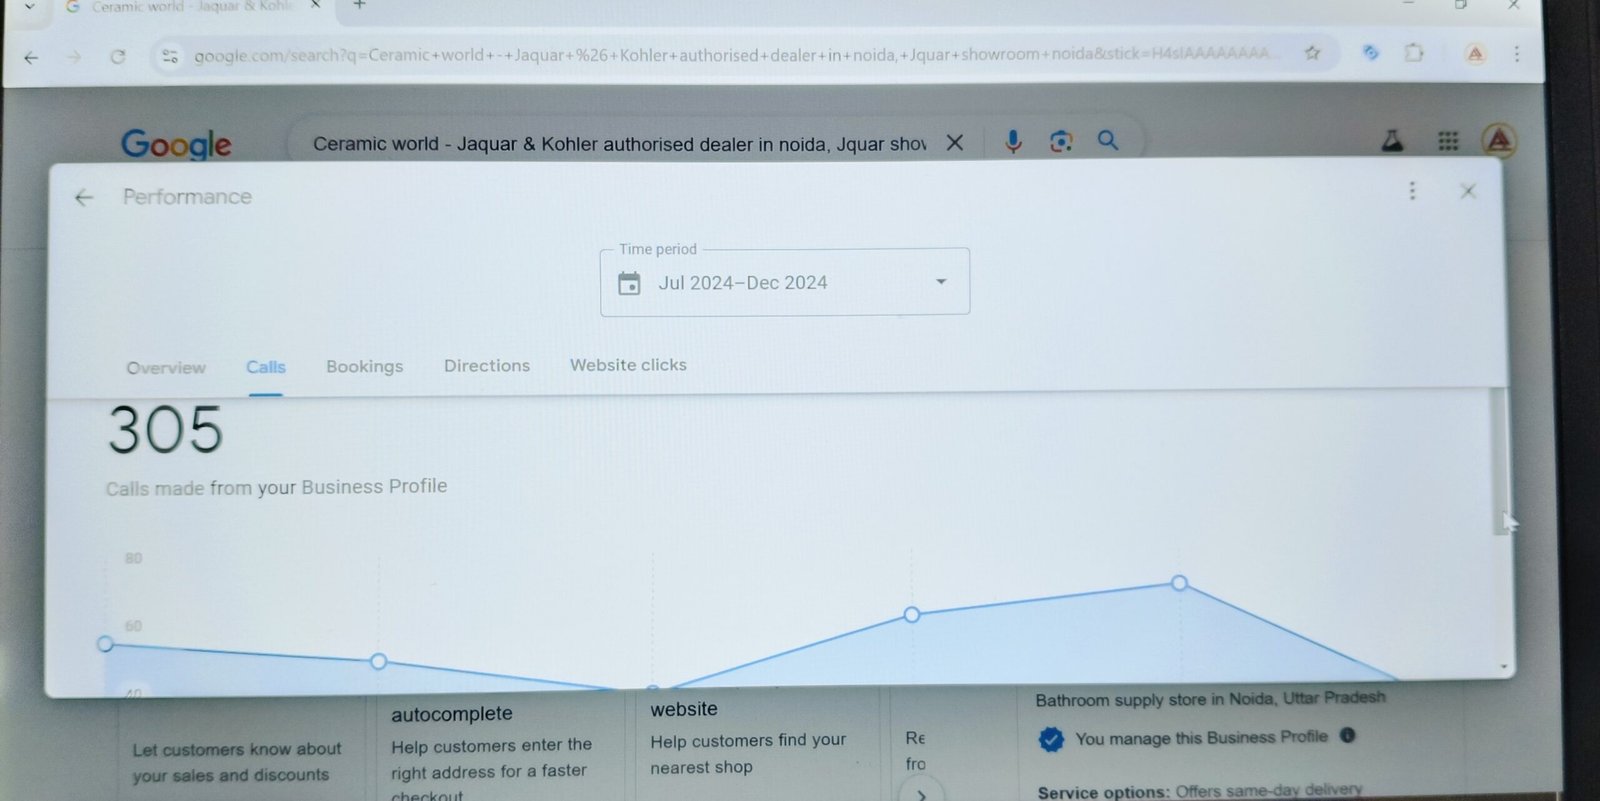Open the Performance panel three-dot options
Image resolution: width=1600 pixels, height=801 pixels.
click(x=1412, y=190)
